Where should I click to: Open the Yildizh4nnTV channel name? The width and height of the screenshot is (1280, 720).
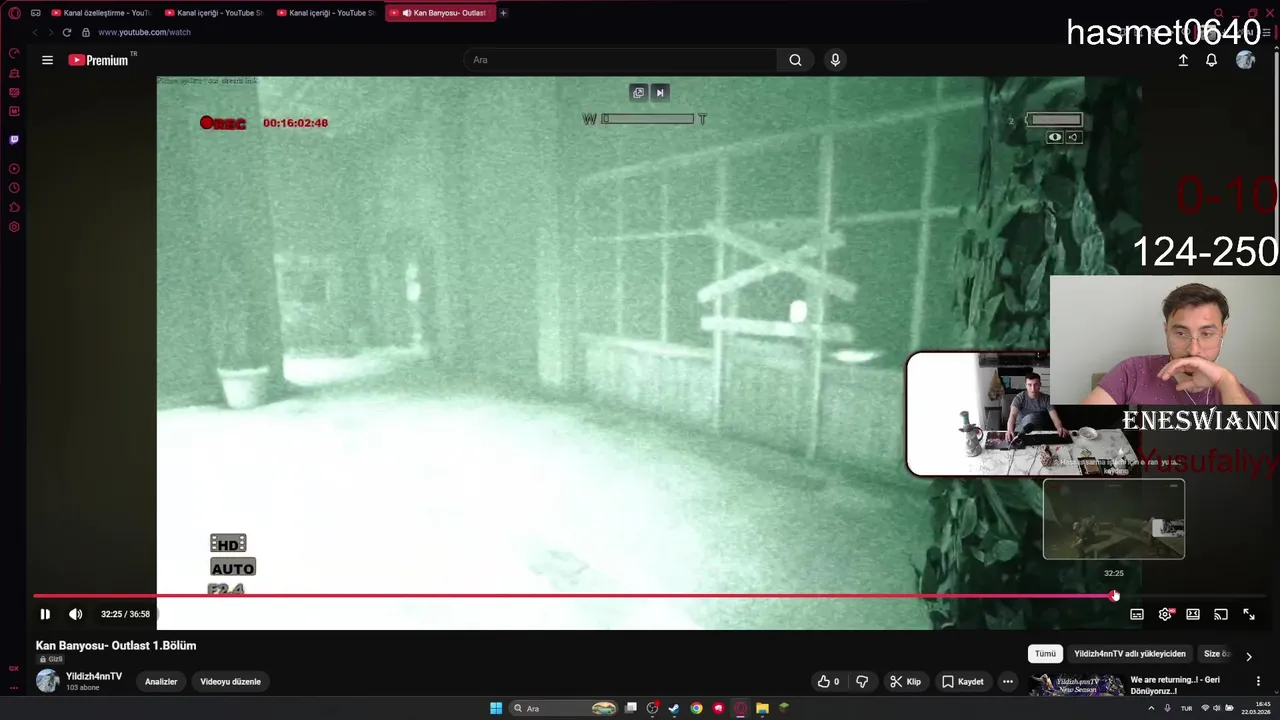pyautogui.click(x=94, y=677)
